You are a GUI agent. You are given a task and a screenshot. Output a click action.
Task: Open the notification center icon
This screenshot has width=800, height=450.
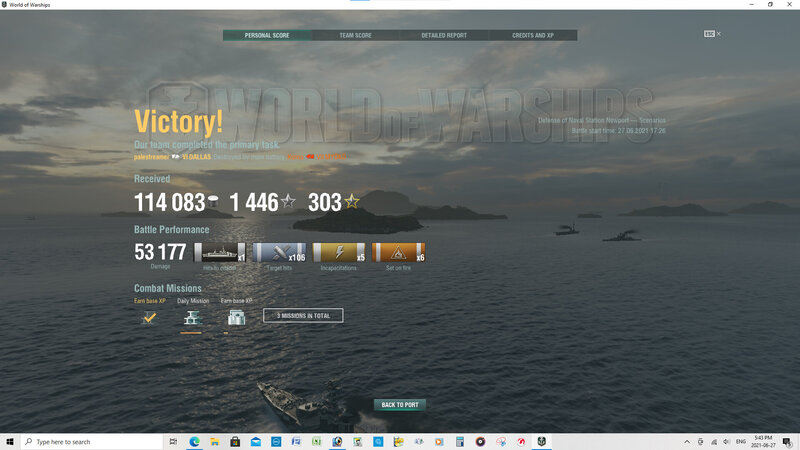point(788,442)
